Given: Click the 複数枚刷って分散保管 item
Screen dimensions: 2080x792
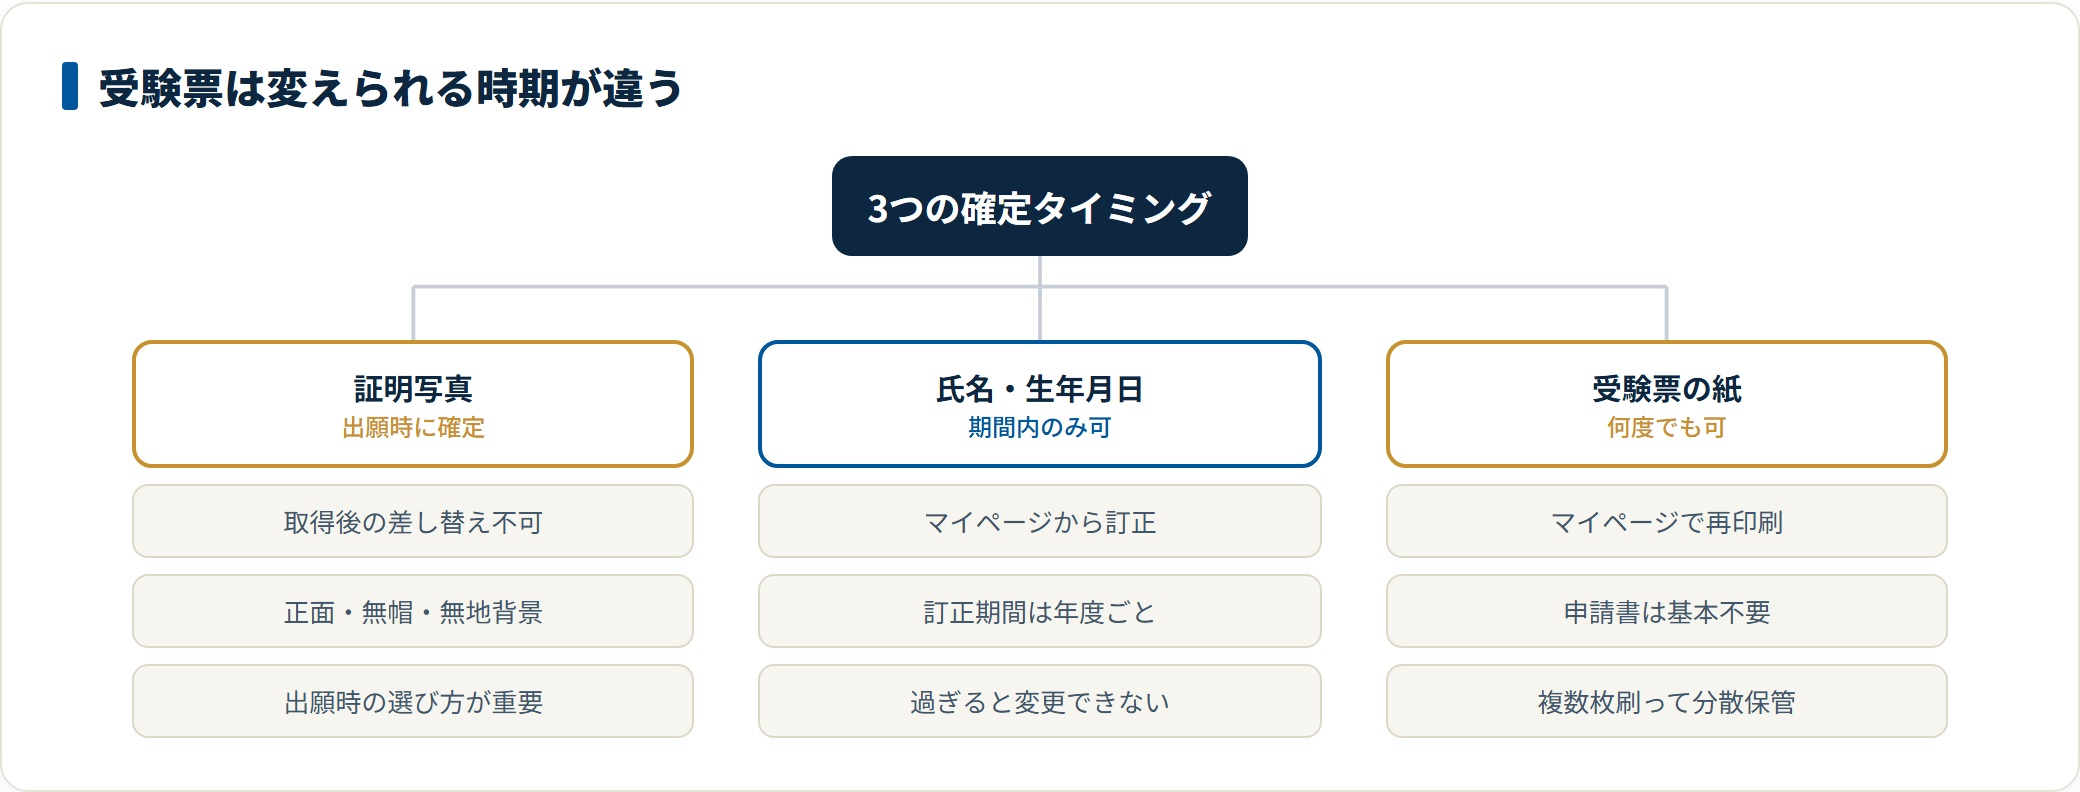Looking at the screenshot, I should 1666,701.
